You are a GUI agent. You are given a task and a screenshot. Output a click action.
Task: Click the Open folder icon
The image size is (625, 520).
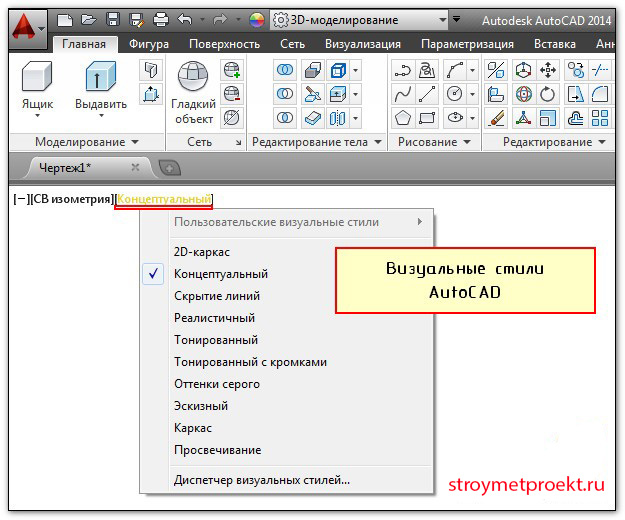click(x=88, y=20)
